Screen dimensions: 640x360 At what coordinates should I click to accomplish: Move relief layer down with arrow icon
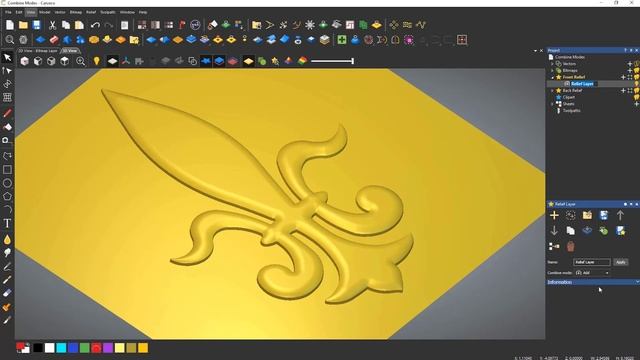click(554, 231)
